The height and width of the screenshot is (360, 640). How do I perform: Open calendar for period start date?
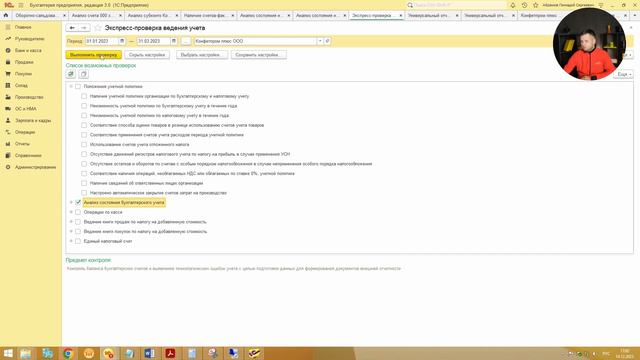[122, 41]
